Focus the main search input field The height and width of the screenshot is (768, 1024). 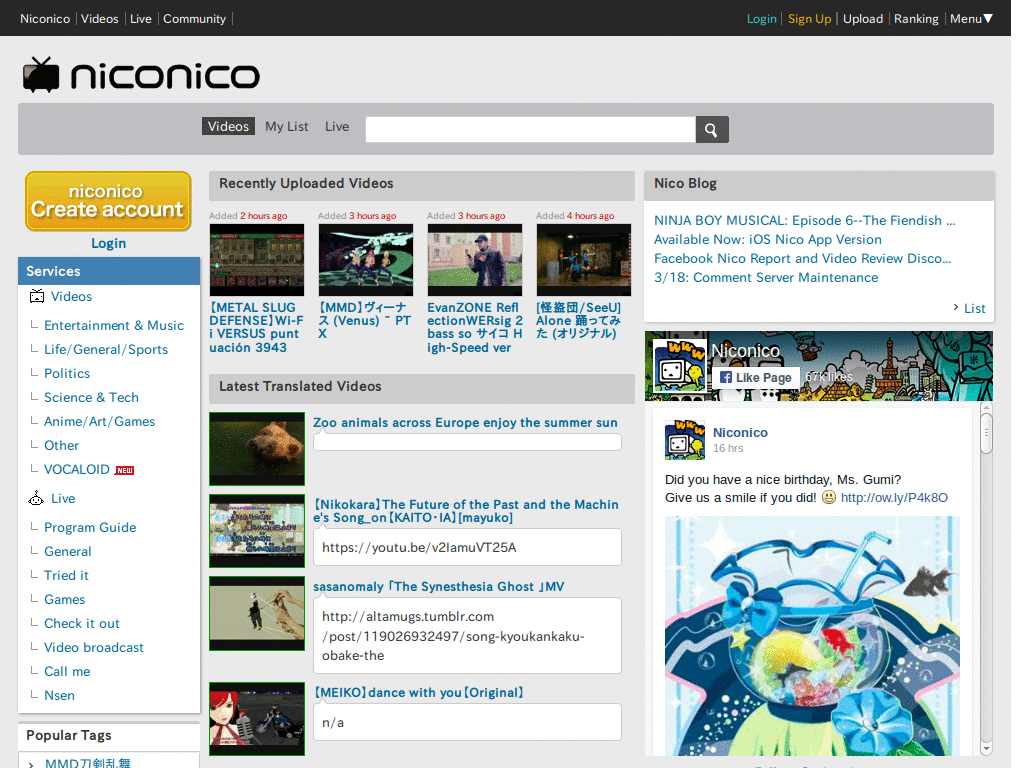point(530,129)
